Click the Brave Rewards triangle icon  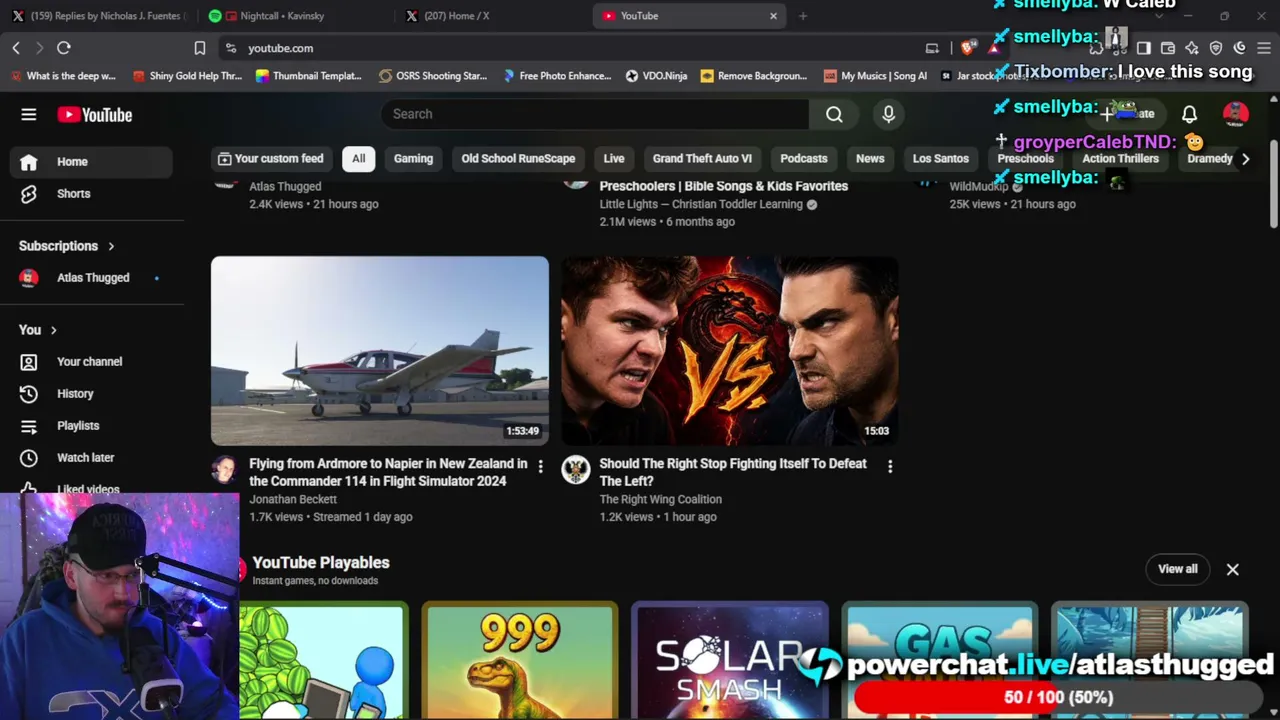pos(993,48)
